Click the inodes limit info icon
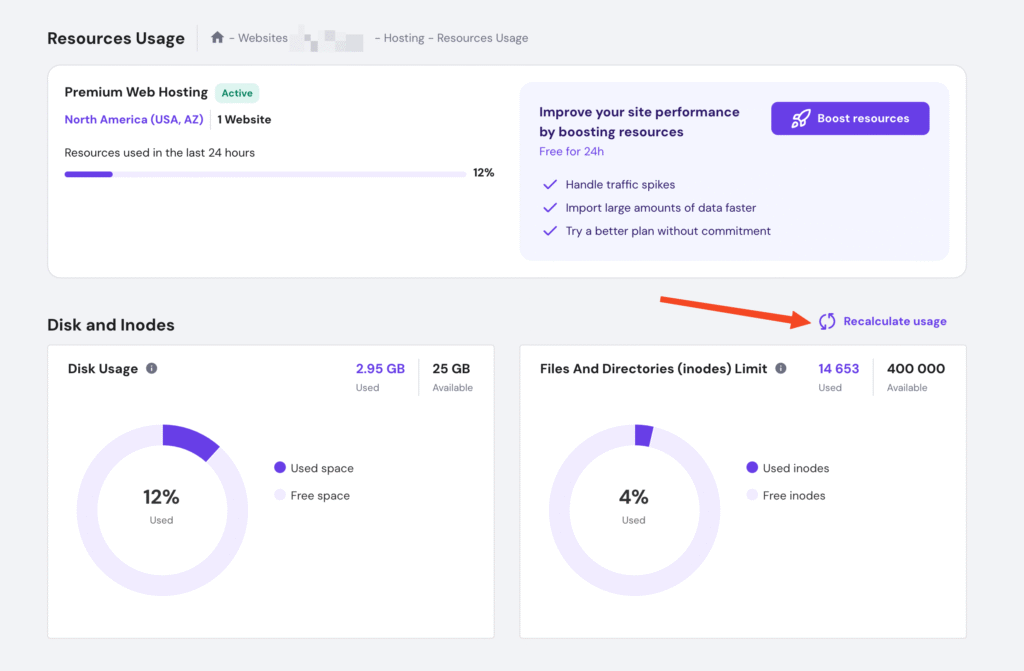The image size is (1024, 671). pyautogui.click(x=781, y=368)
